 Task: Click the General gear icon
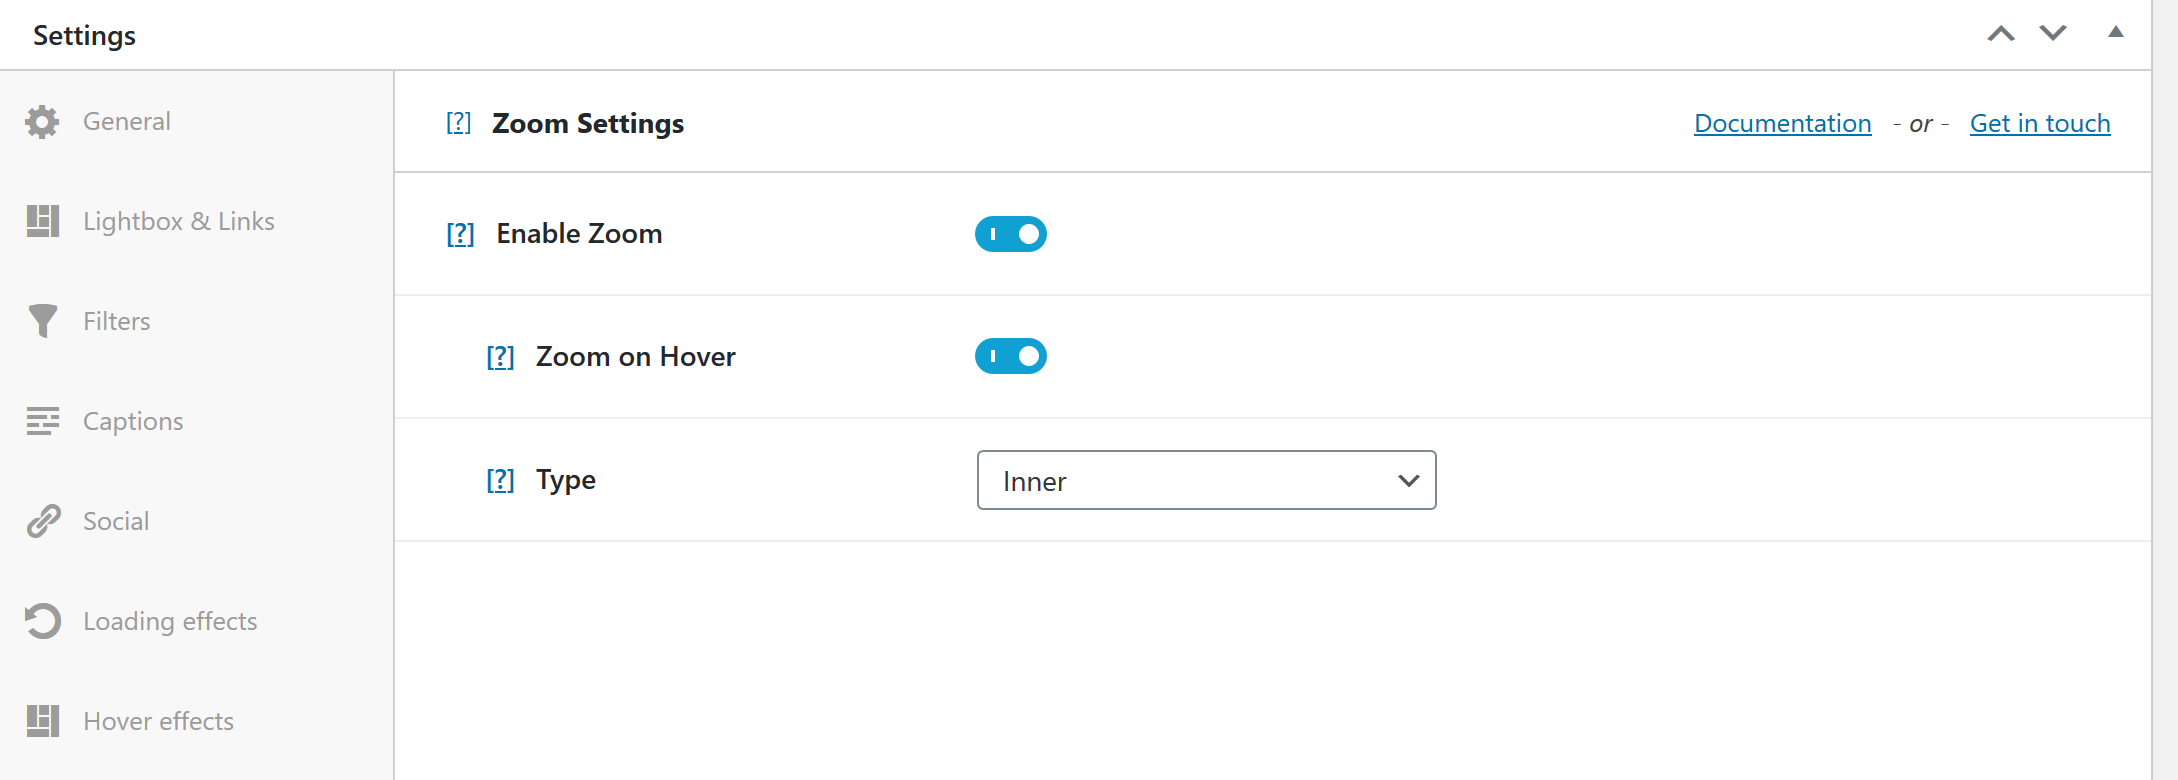(42, 121)
